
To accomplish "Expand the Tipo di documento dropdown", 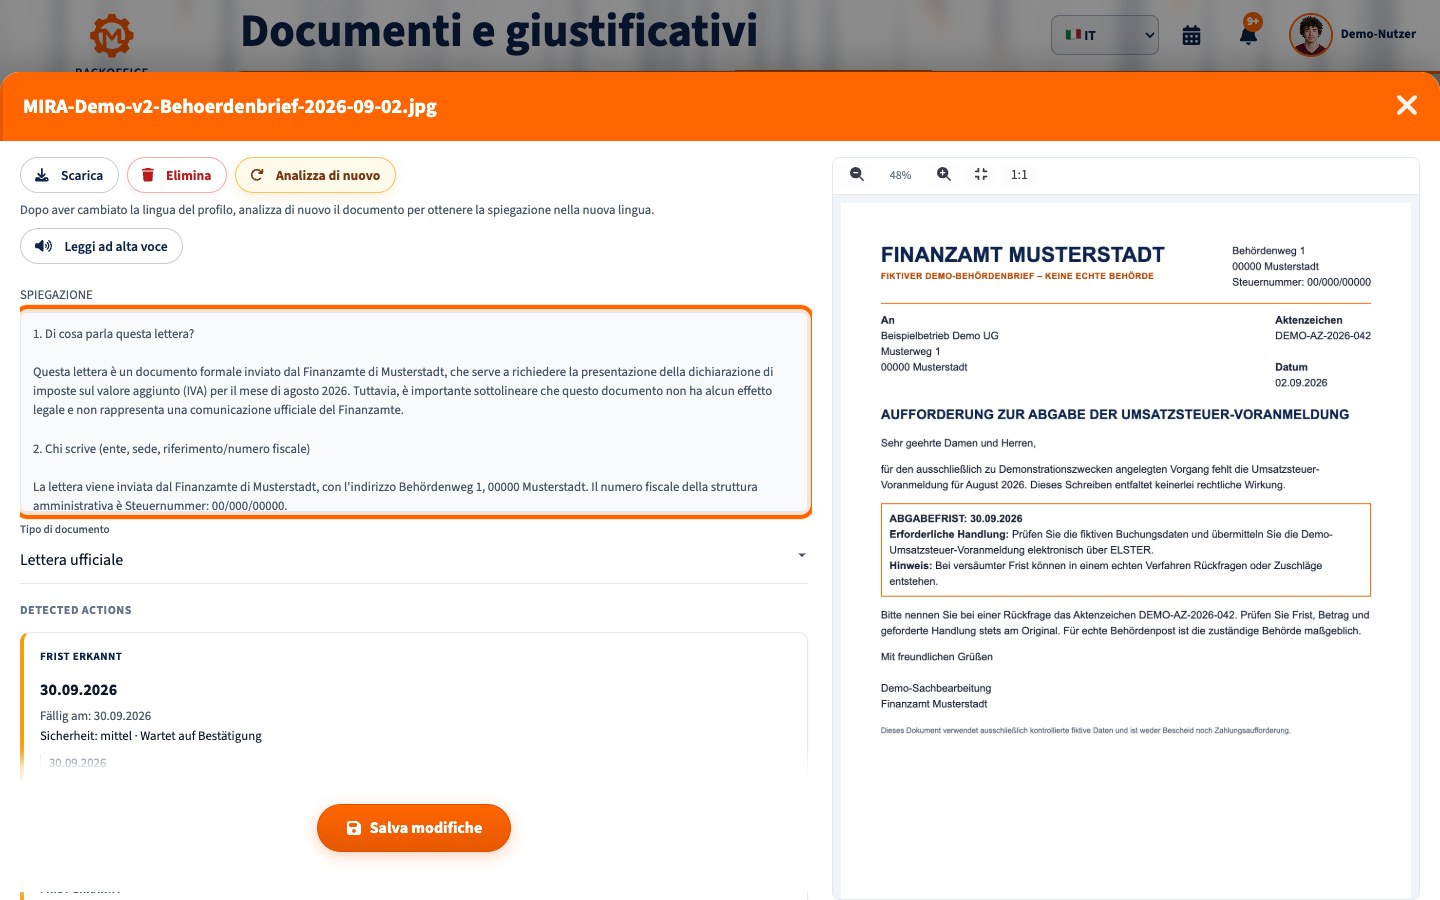I will point(413,560).
